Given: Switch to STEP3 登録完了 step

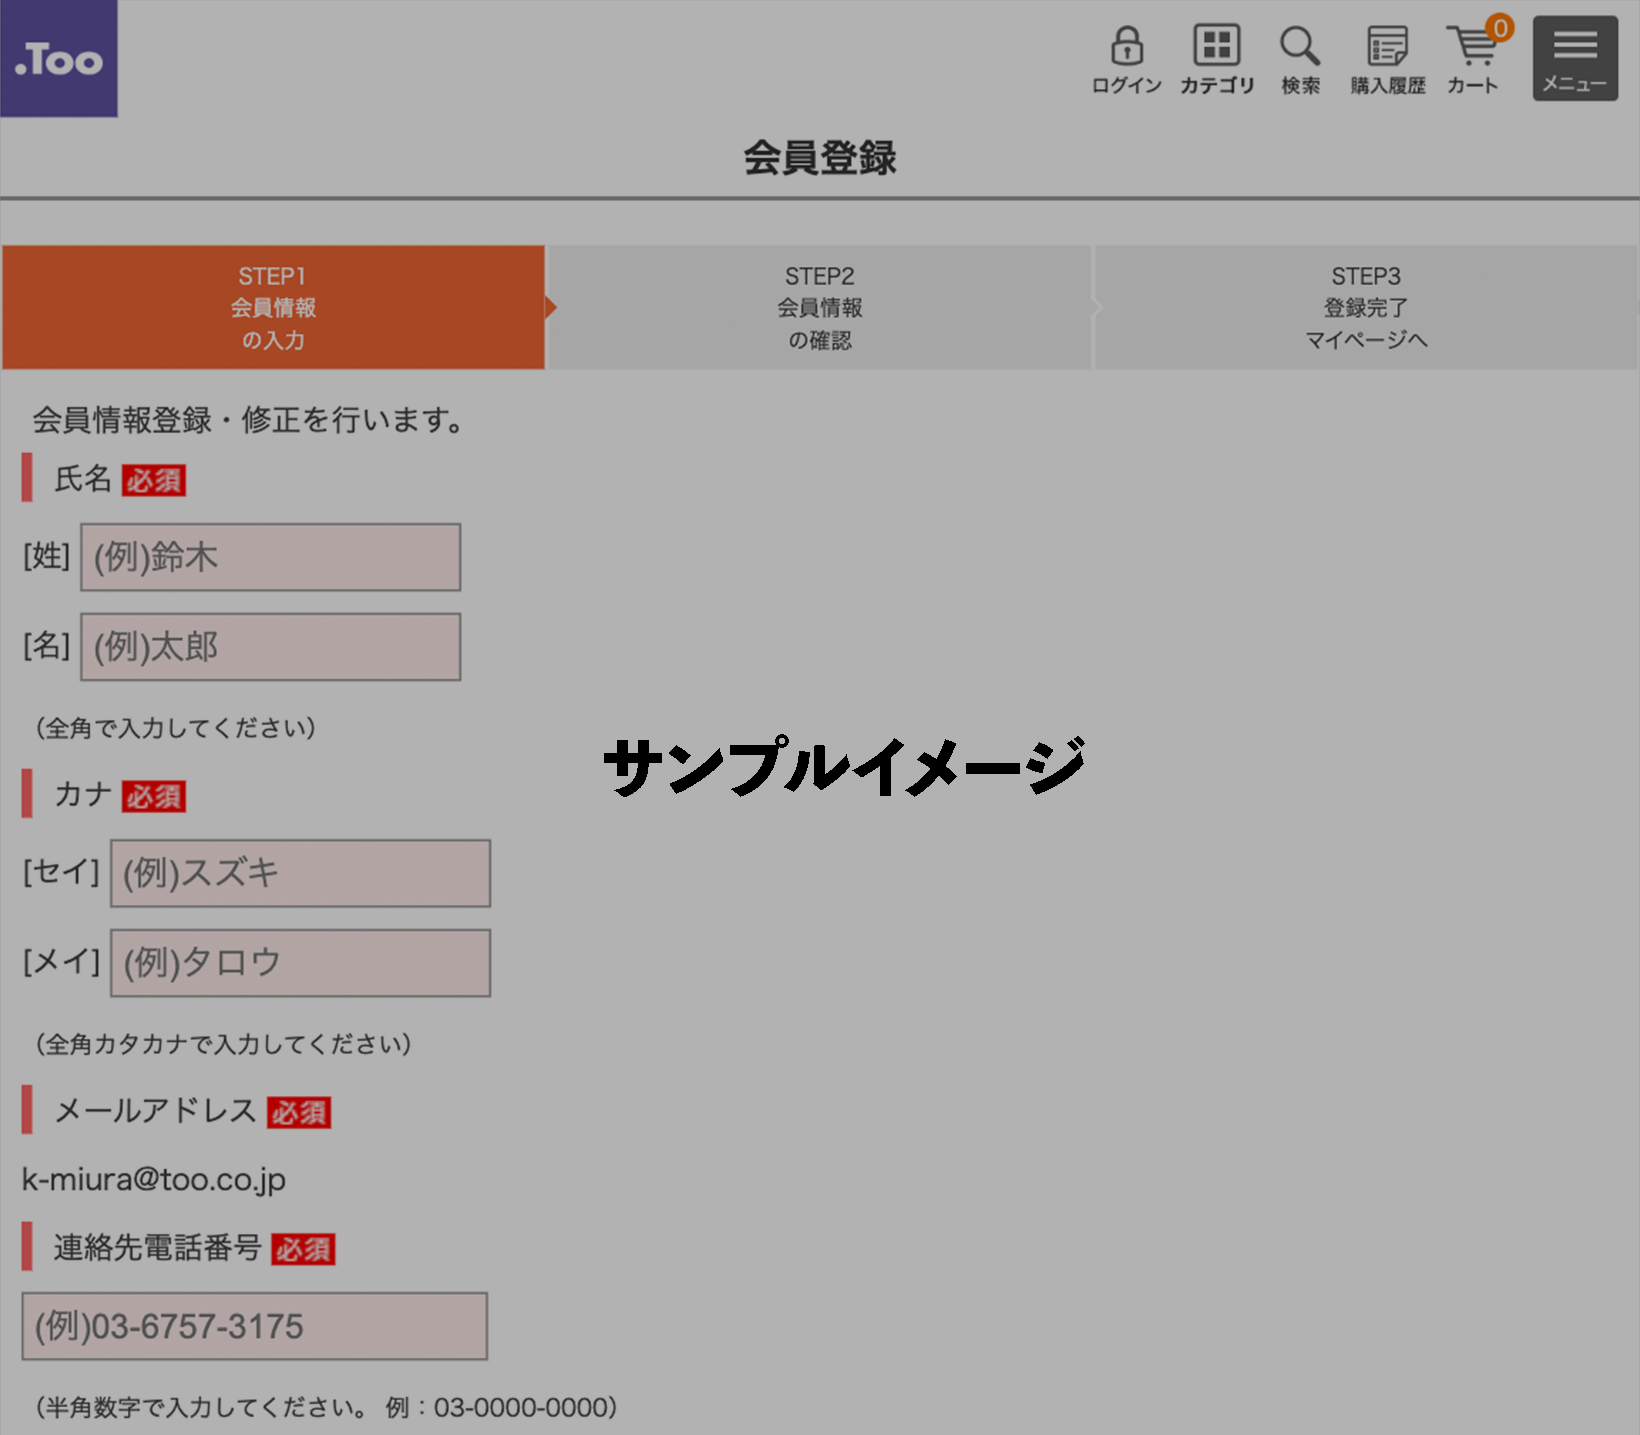Looking at the screenshot, I should coord(1366,307).
